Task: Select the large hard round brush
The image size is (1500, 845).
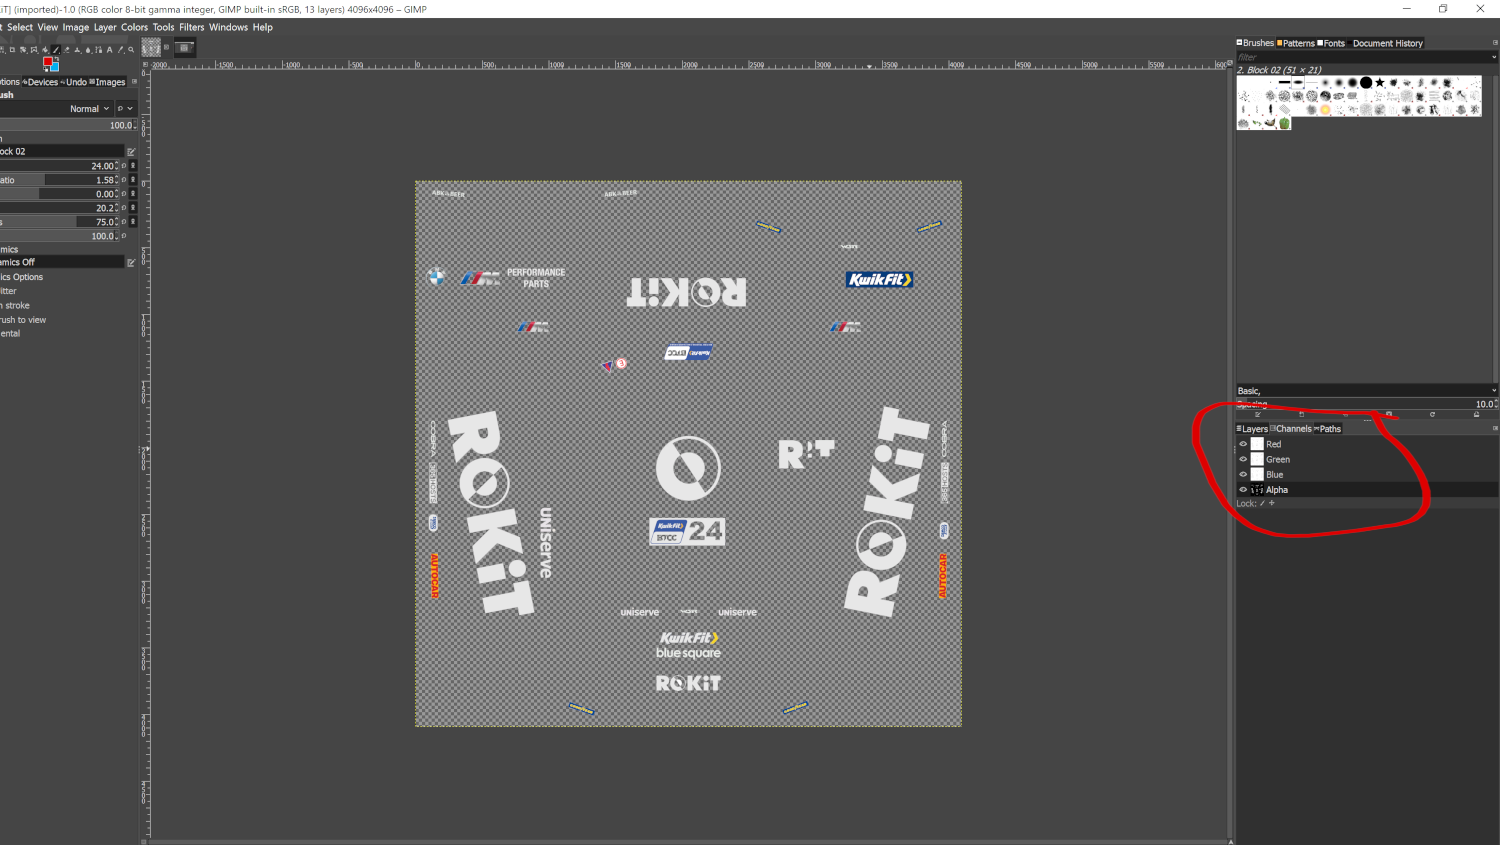Action: pyautogui.click(x=1366, y=83)
